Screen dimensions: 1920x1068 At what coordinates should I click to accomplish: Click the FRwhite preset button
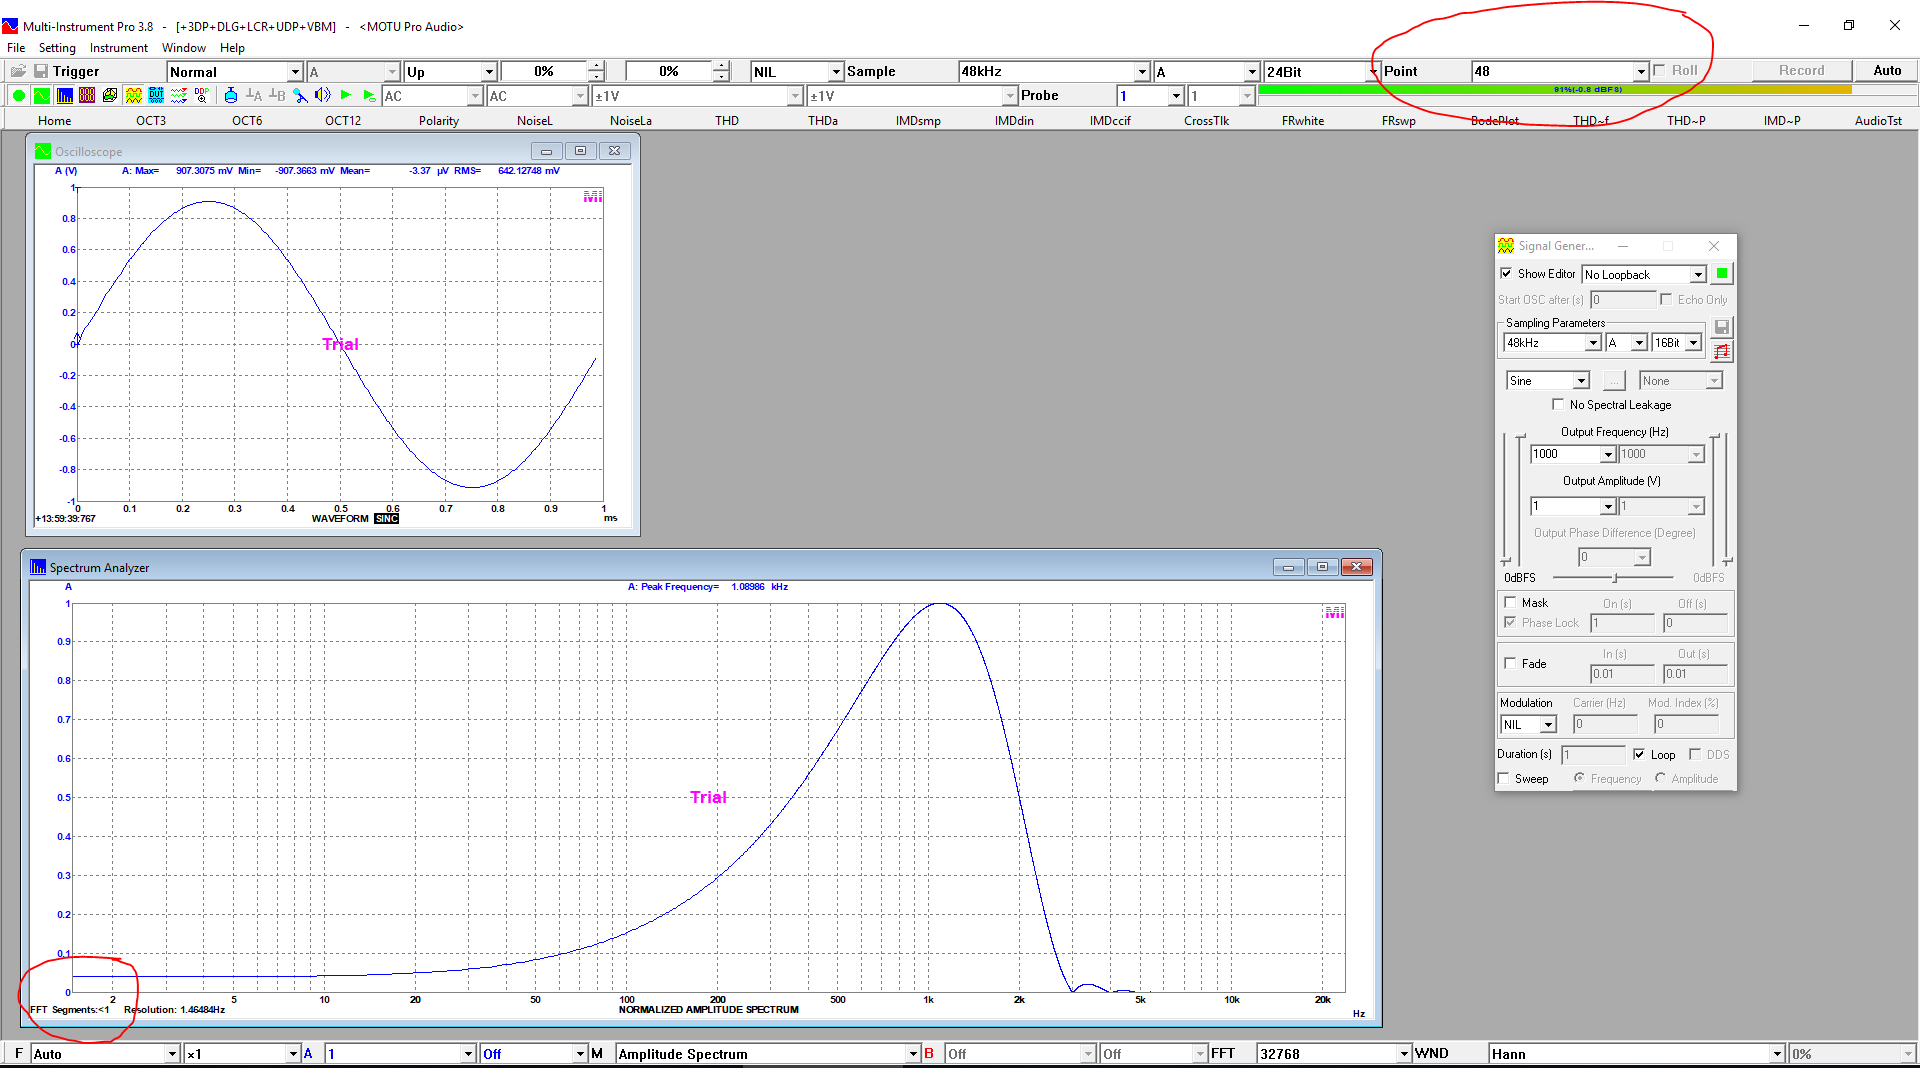pos(1303,121)
